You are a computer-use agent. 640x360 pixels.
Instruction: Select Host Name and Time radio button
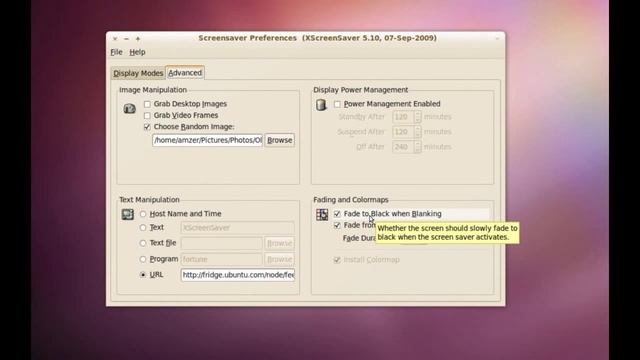[x=143, y=214]
